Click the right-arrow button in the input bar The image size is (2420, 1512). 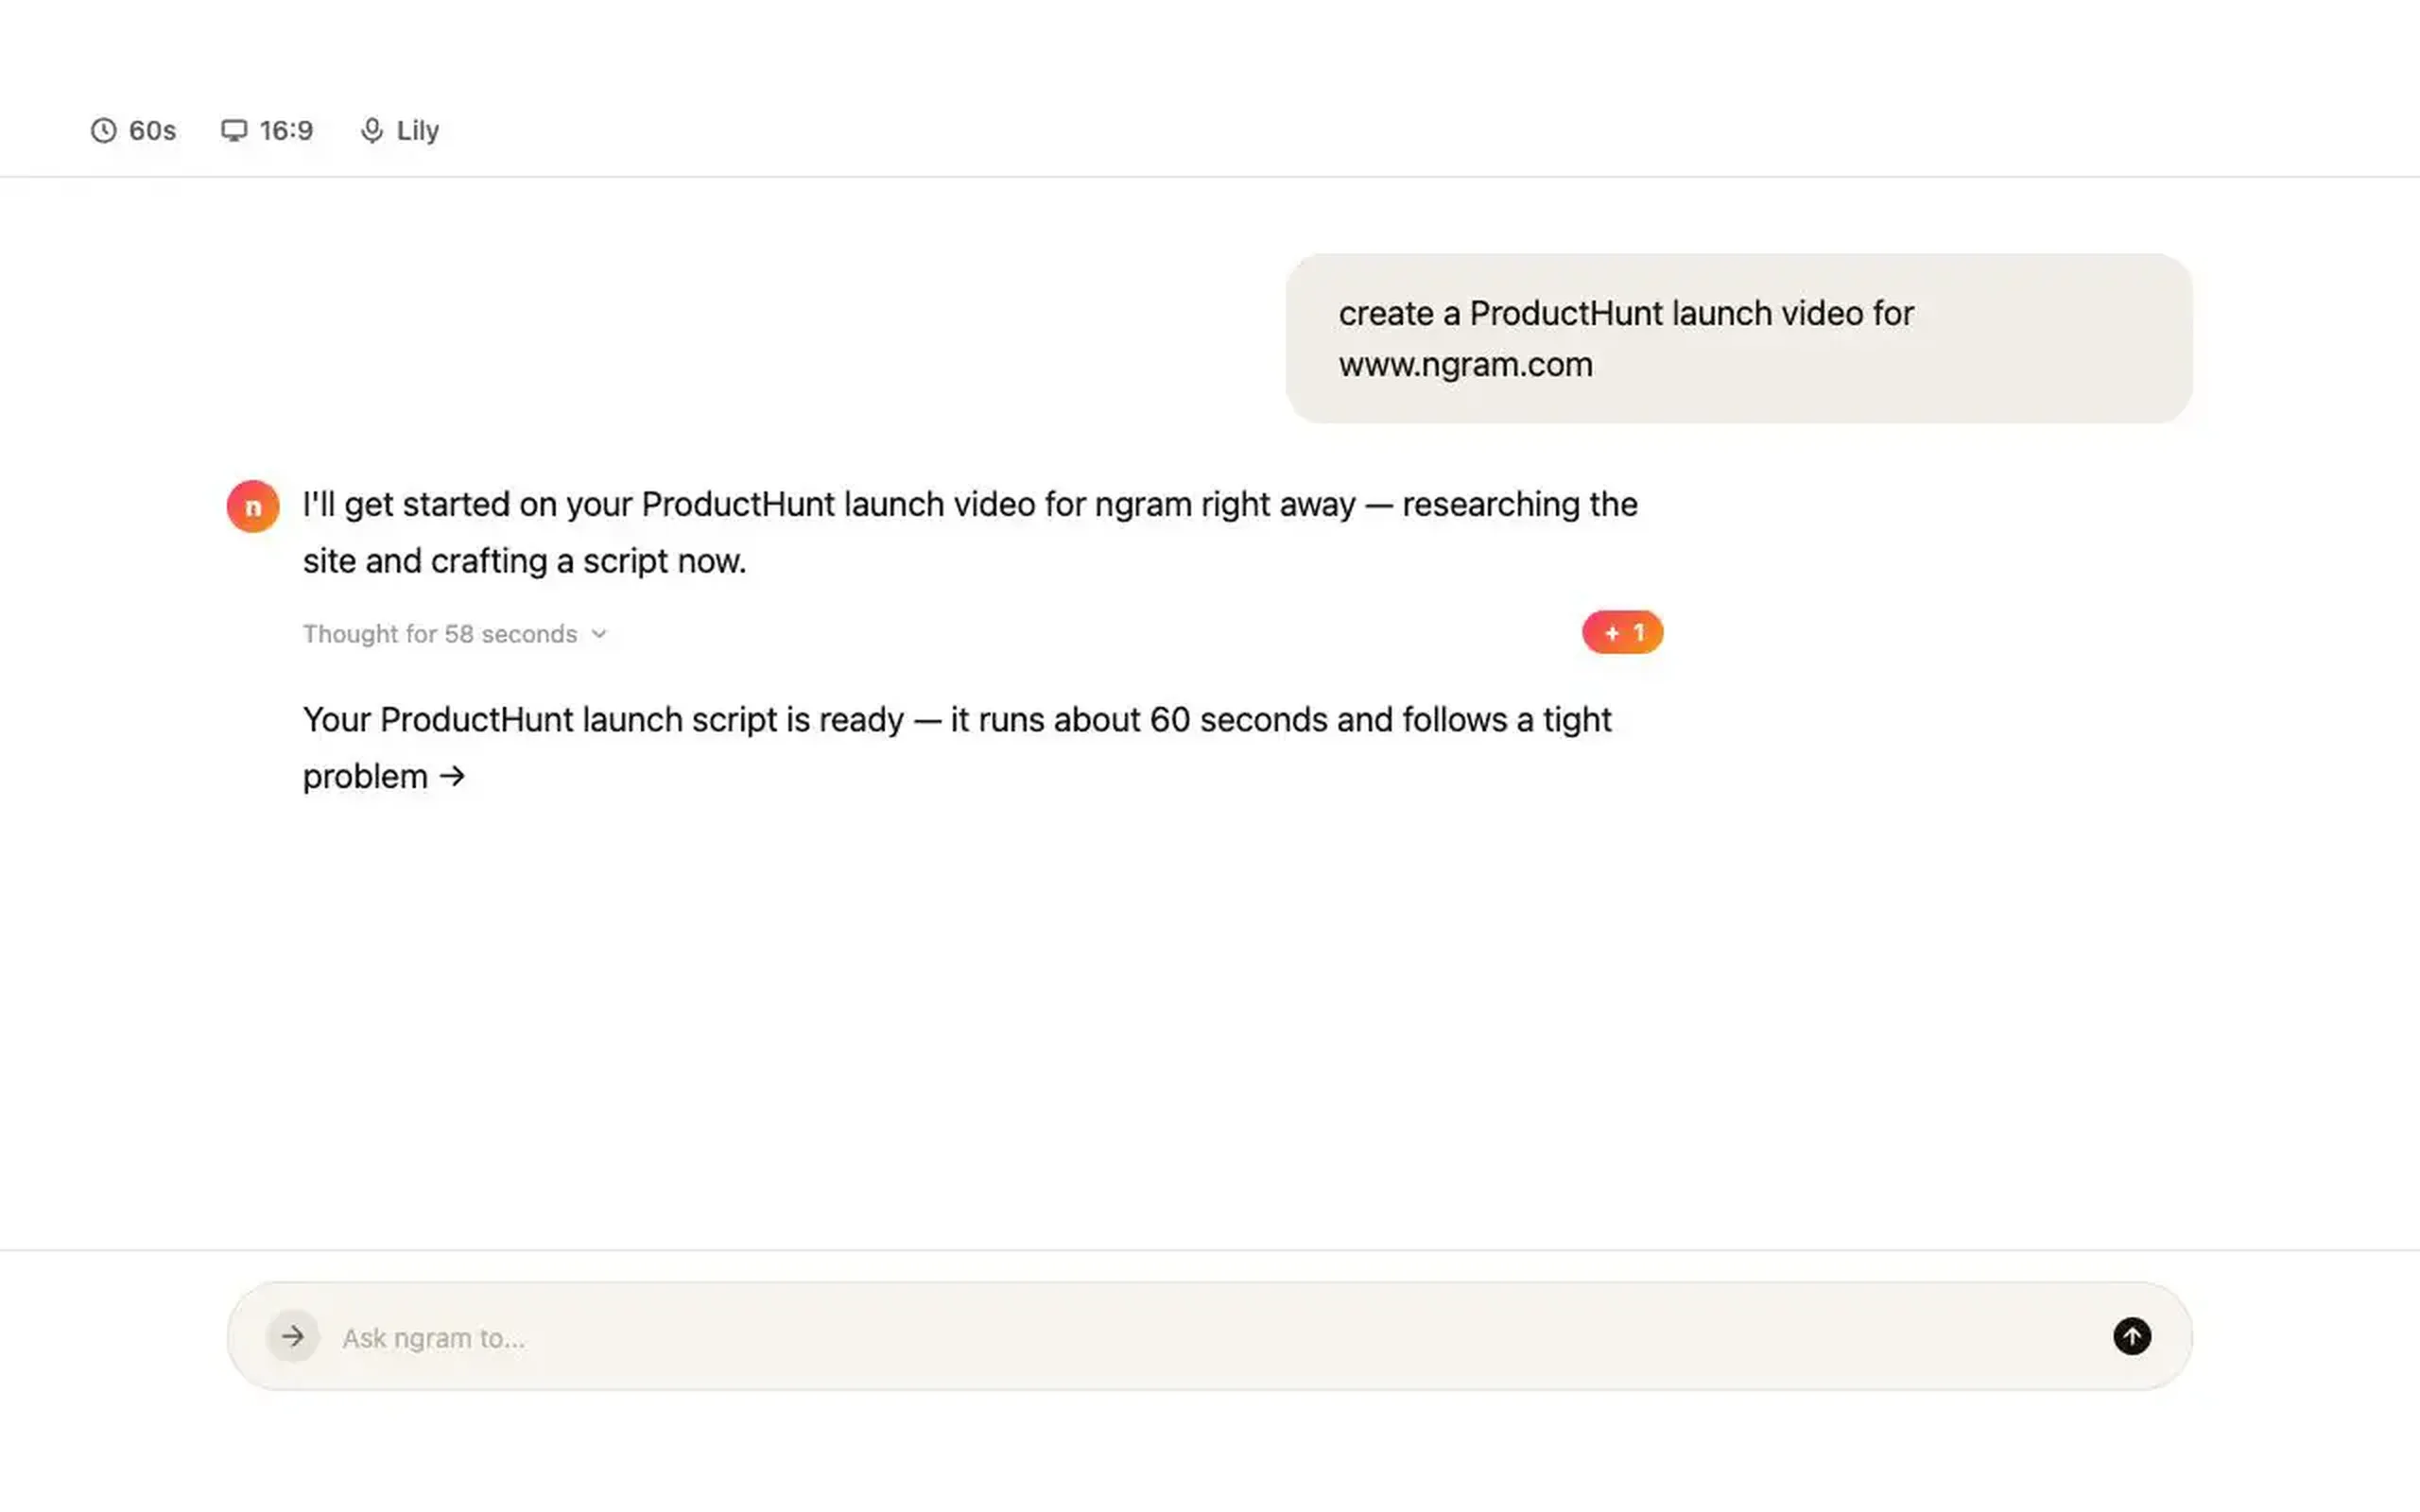point(292,1336)
